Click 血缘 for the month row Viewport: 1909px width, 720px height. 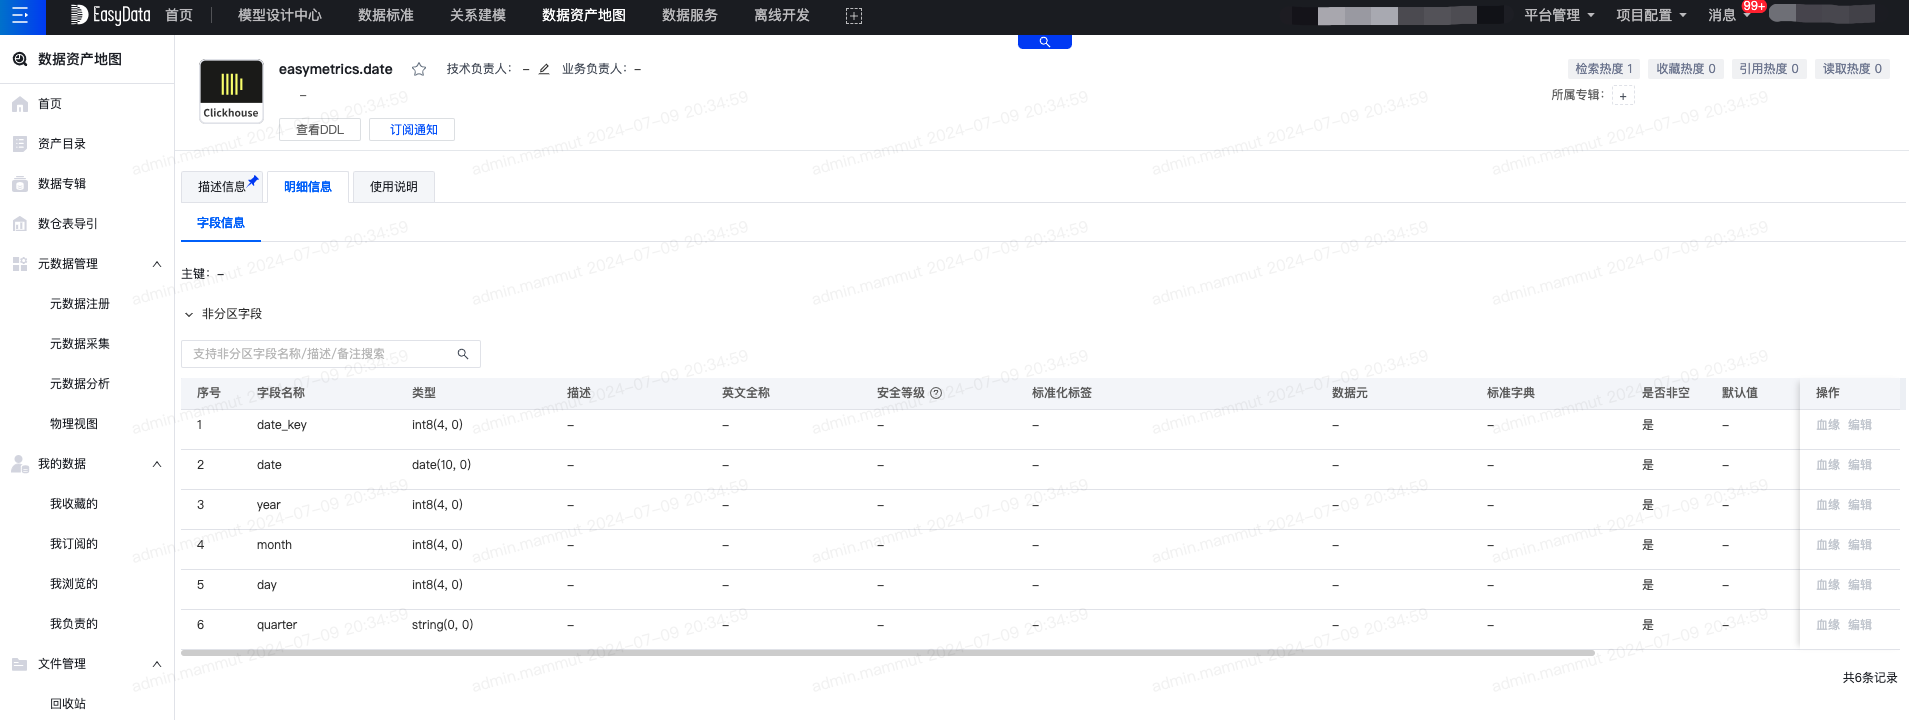tap(1828, 545)
